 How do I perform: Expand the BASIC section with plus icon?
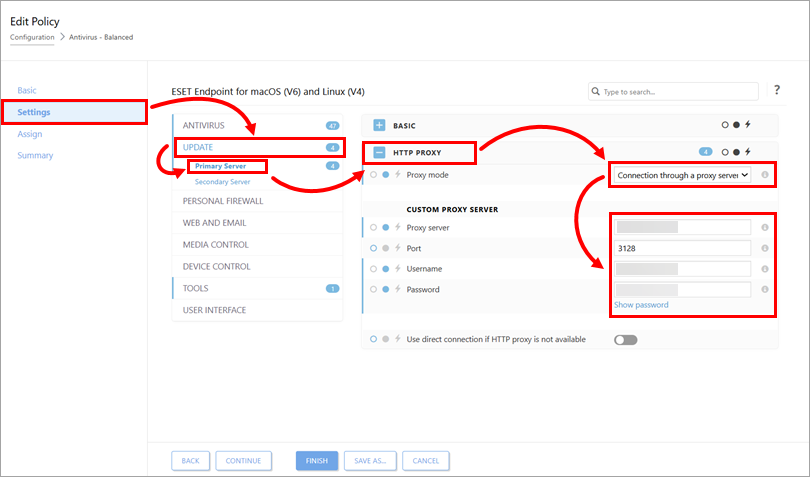click(x=379, y=125)
